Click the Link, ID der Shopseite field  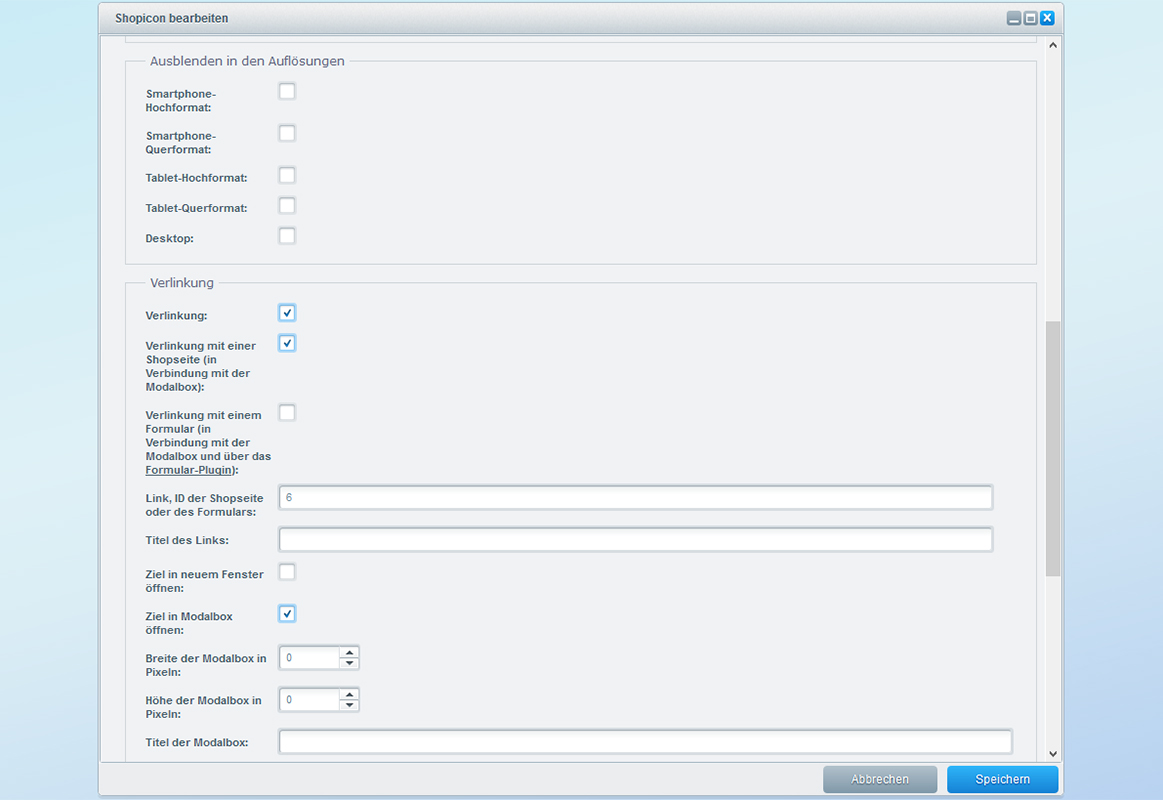636,497
